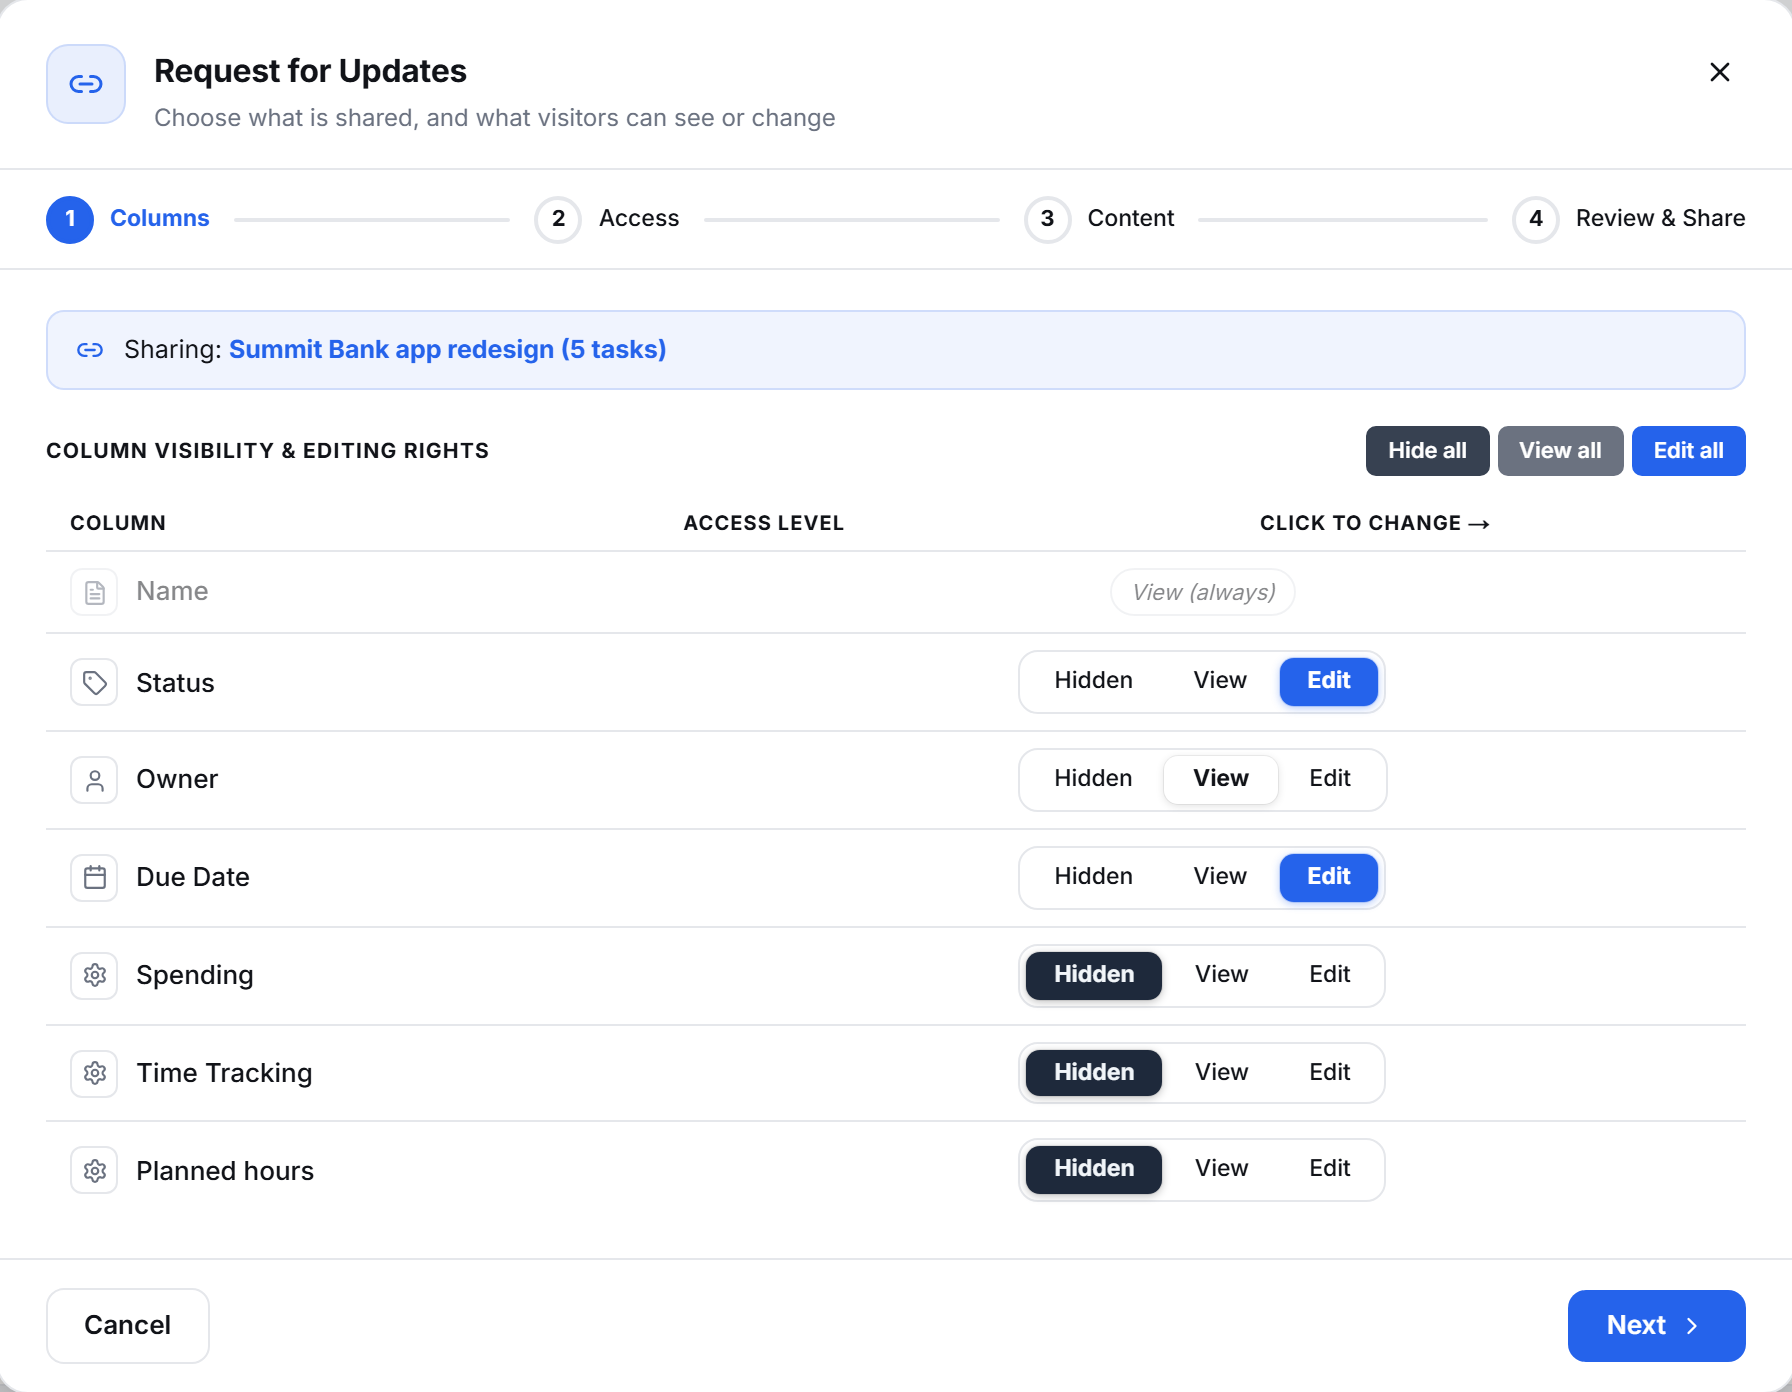Image resolution: width=1792 pixels, height=1392 pixels.
Task: Click the CLICK TO CHANGE header text
Action: coord(1374,523)
